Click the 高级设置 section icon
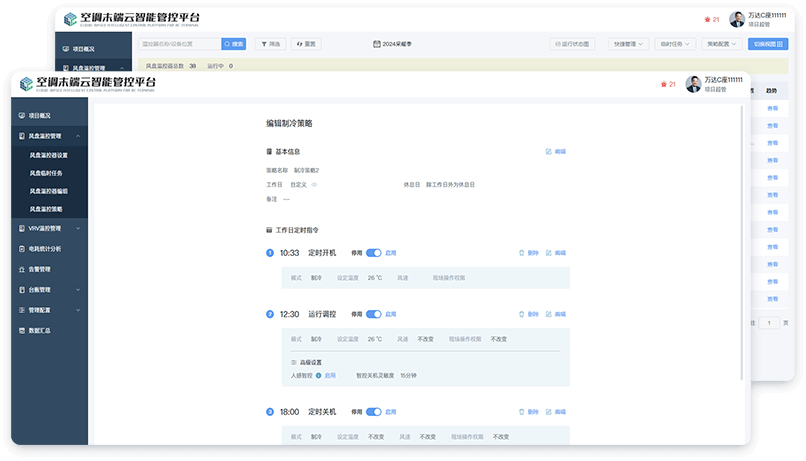The width and height of the screenshot is (806, 461). 294,362
